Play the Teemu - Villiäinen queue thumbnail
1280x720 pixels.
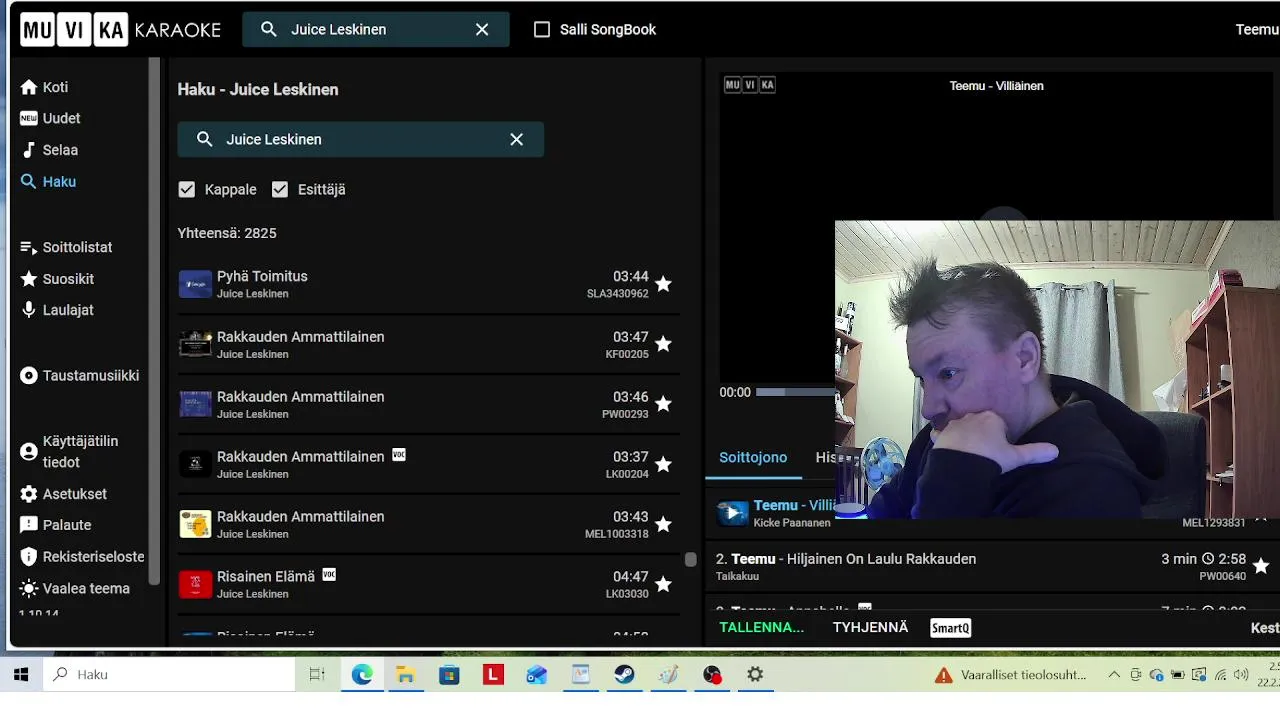[732, 513]
